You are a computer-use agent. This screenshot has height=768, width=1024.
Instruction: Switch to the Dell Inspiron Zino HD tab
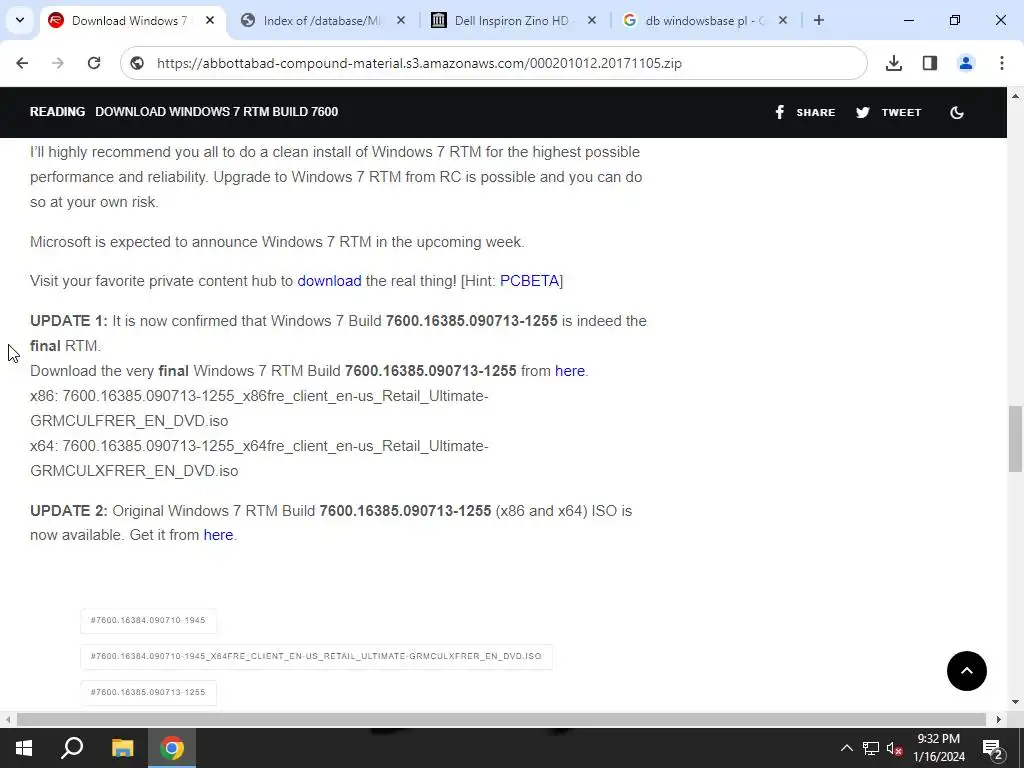coord(513,21)
